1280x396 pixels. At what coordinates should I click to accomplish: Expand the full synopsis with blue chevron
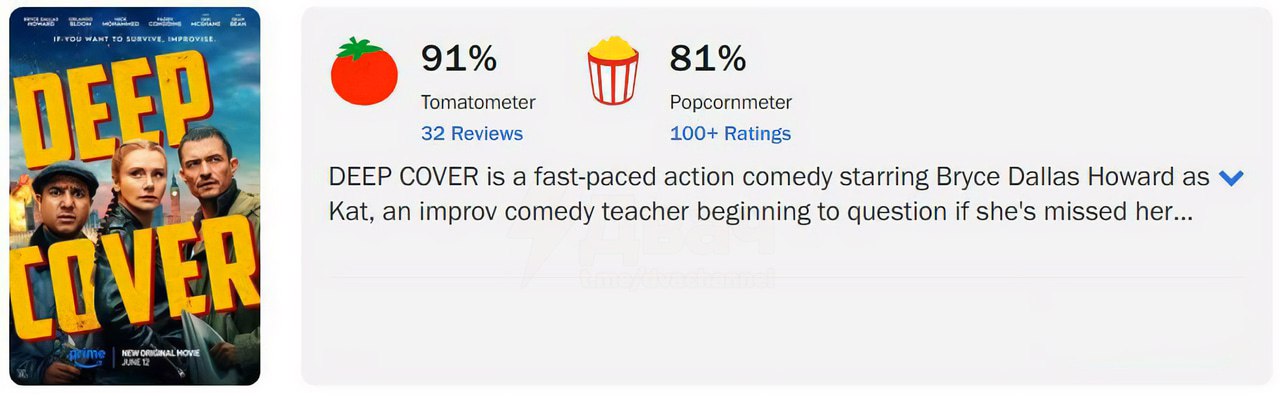tap(1231, 179)
